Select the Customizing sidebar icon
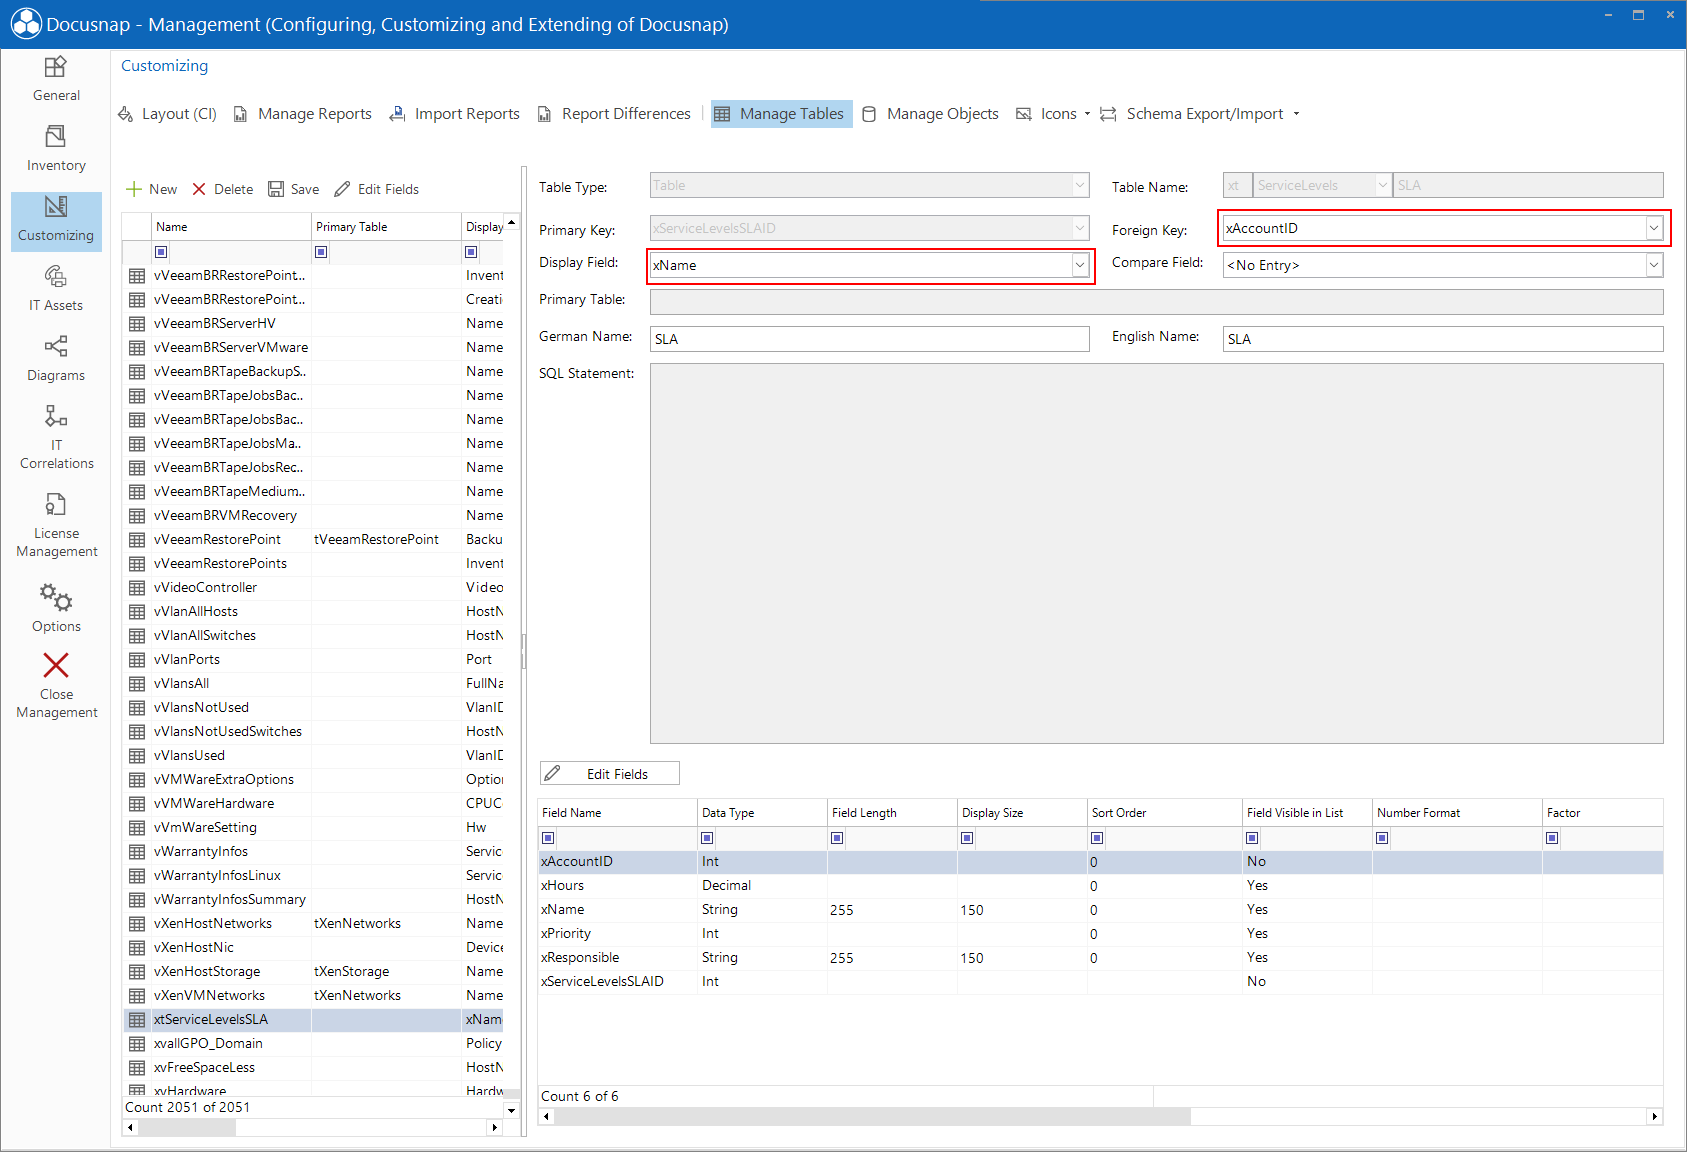The height and width of the screenshot is (1152, 1687). click(56, 206)
